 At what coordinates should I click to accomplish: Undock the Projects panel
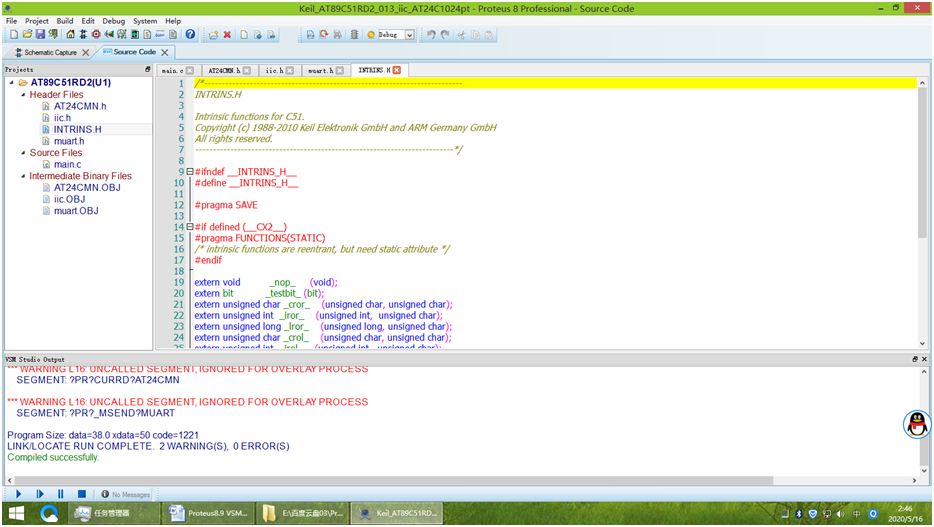pyautogui.click(x=148, y=69)
